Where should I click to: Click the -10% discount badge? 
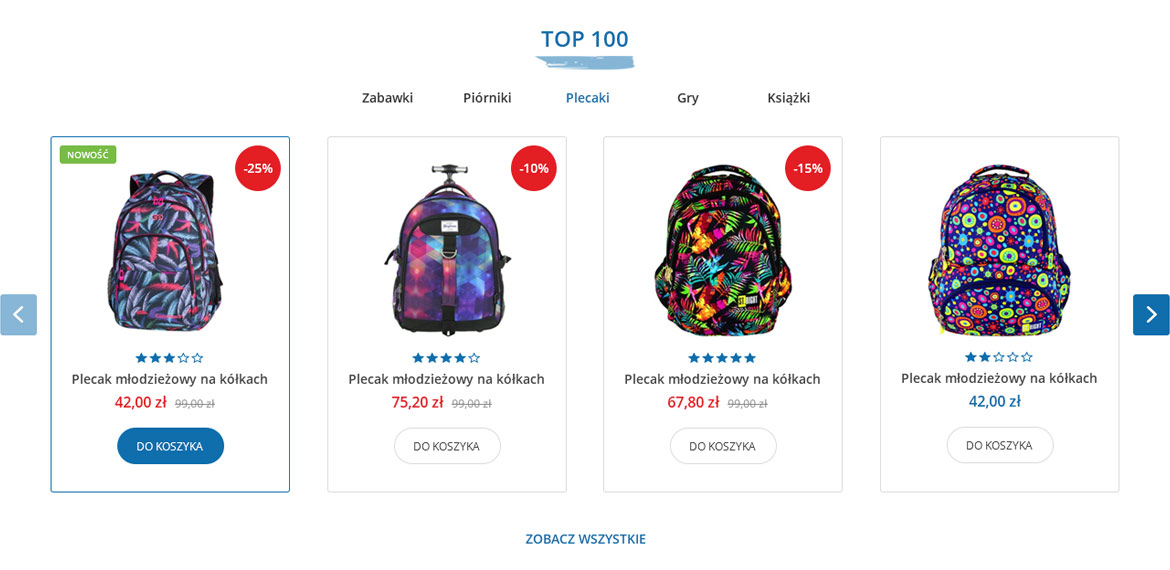[x=534, y=169]
